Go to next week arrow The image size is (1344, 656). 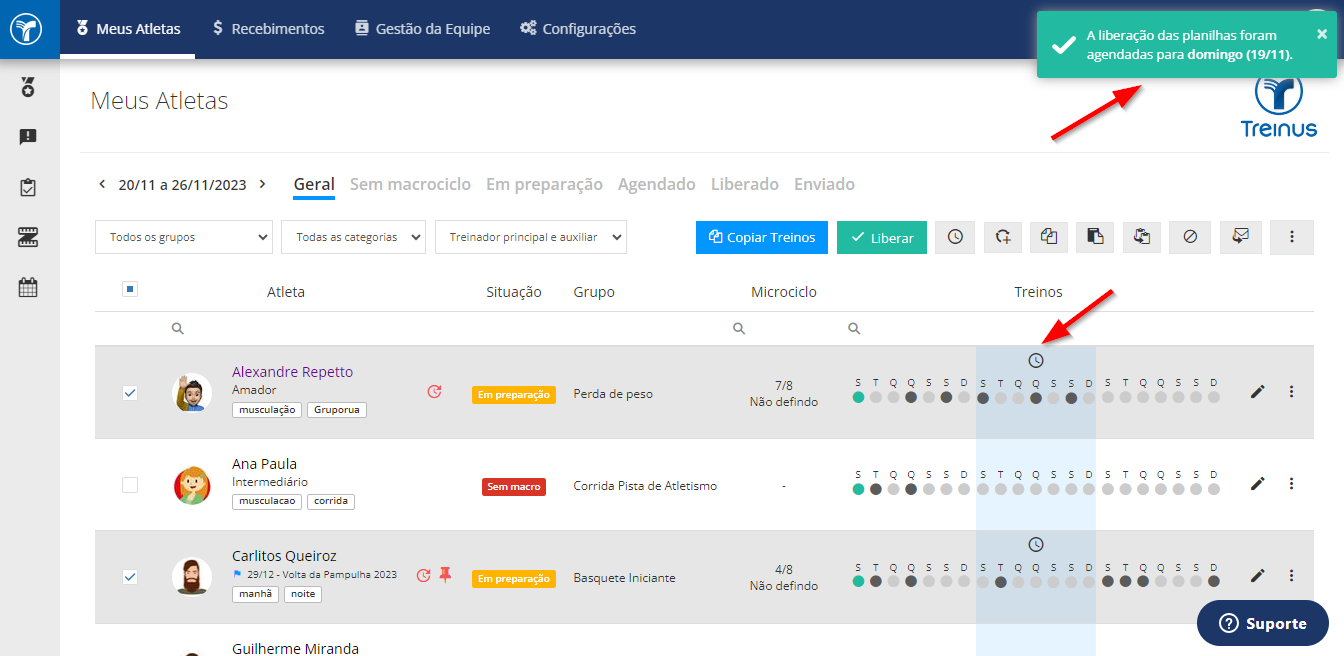[x=262, y=184]
